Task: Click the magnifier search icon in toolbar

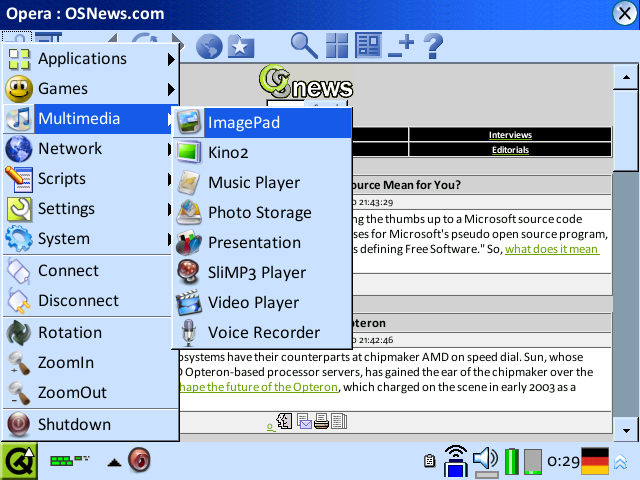Action: pyautogui.click(x=304, y=46)
